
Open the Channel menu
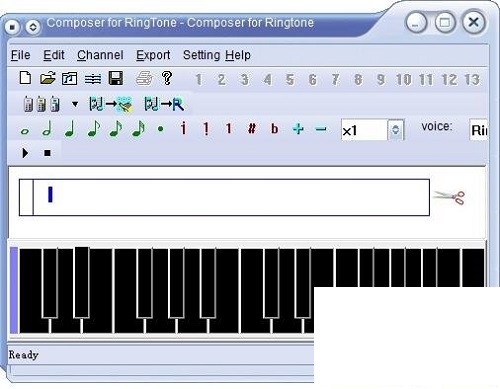100,55
